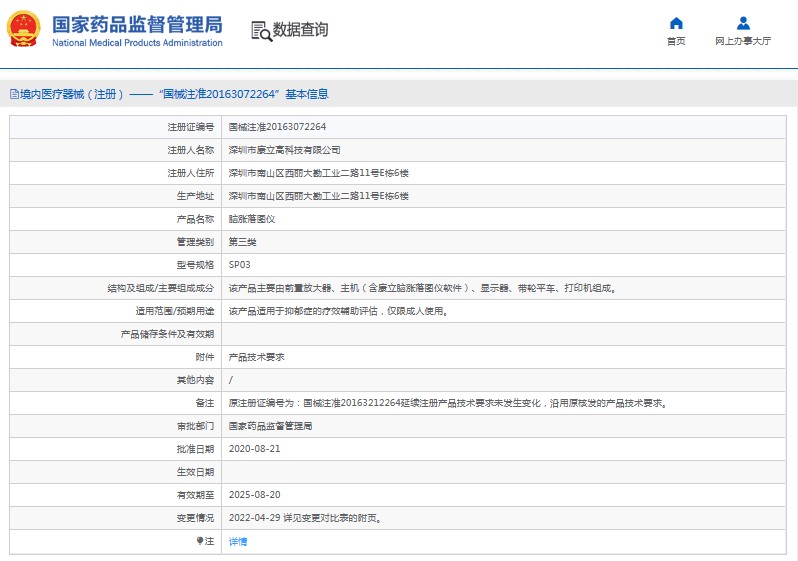Click the 数据查询 label

pos(300,30)
